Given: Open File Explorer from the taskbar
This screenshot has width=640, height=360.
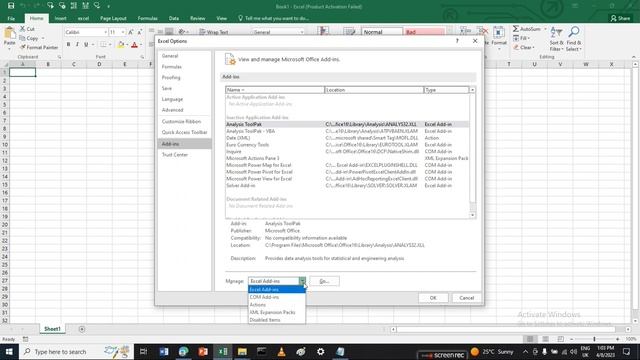Looking at the screenshot, I should [x=242, y=351].
